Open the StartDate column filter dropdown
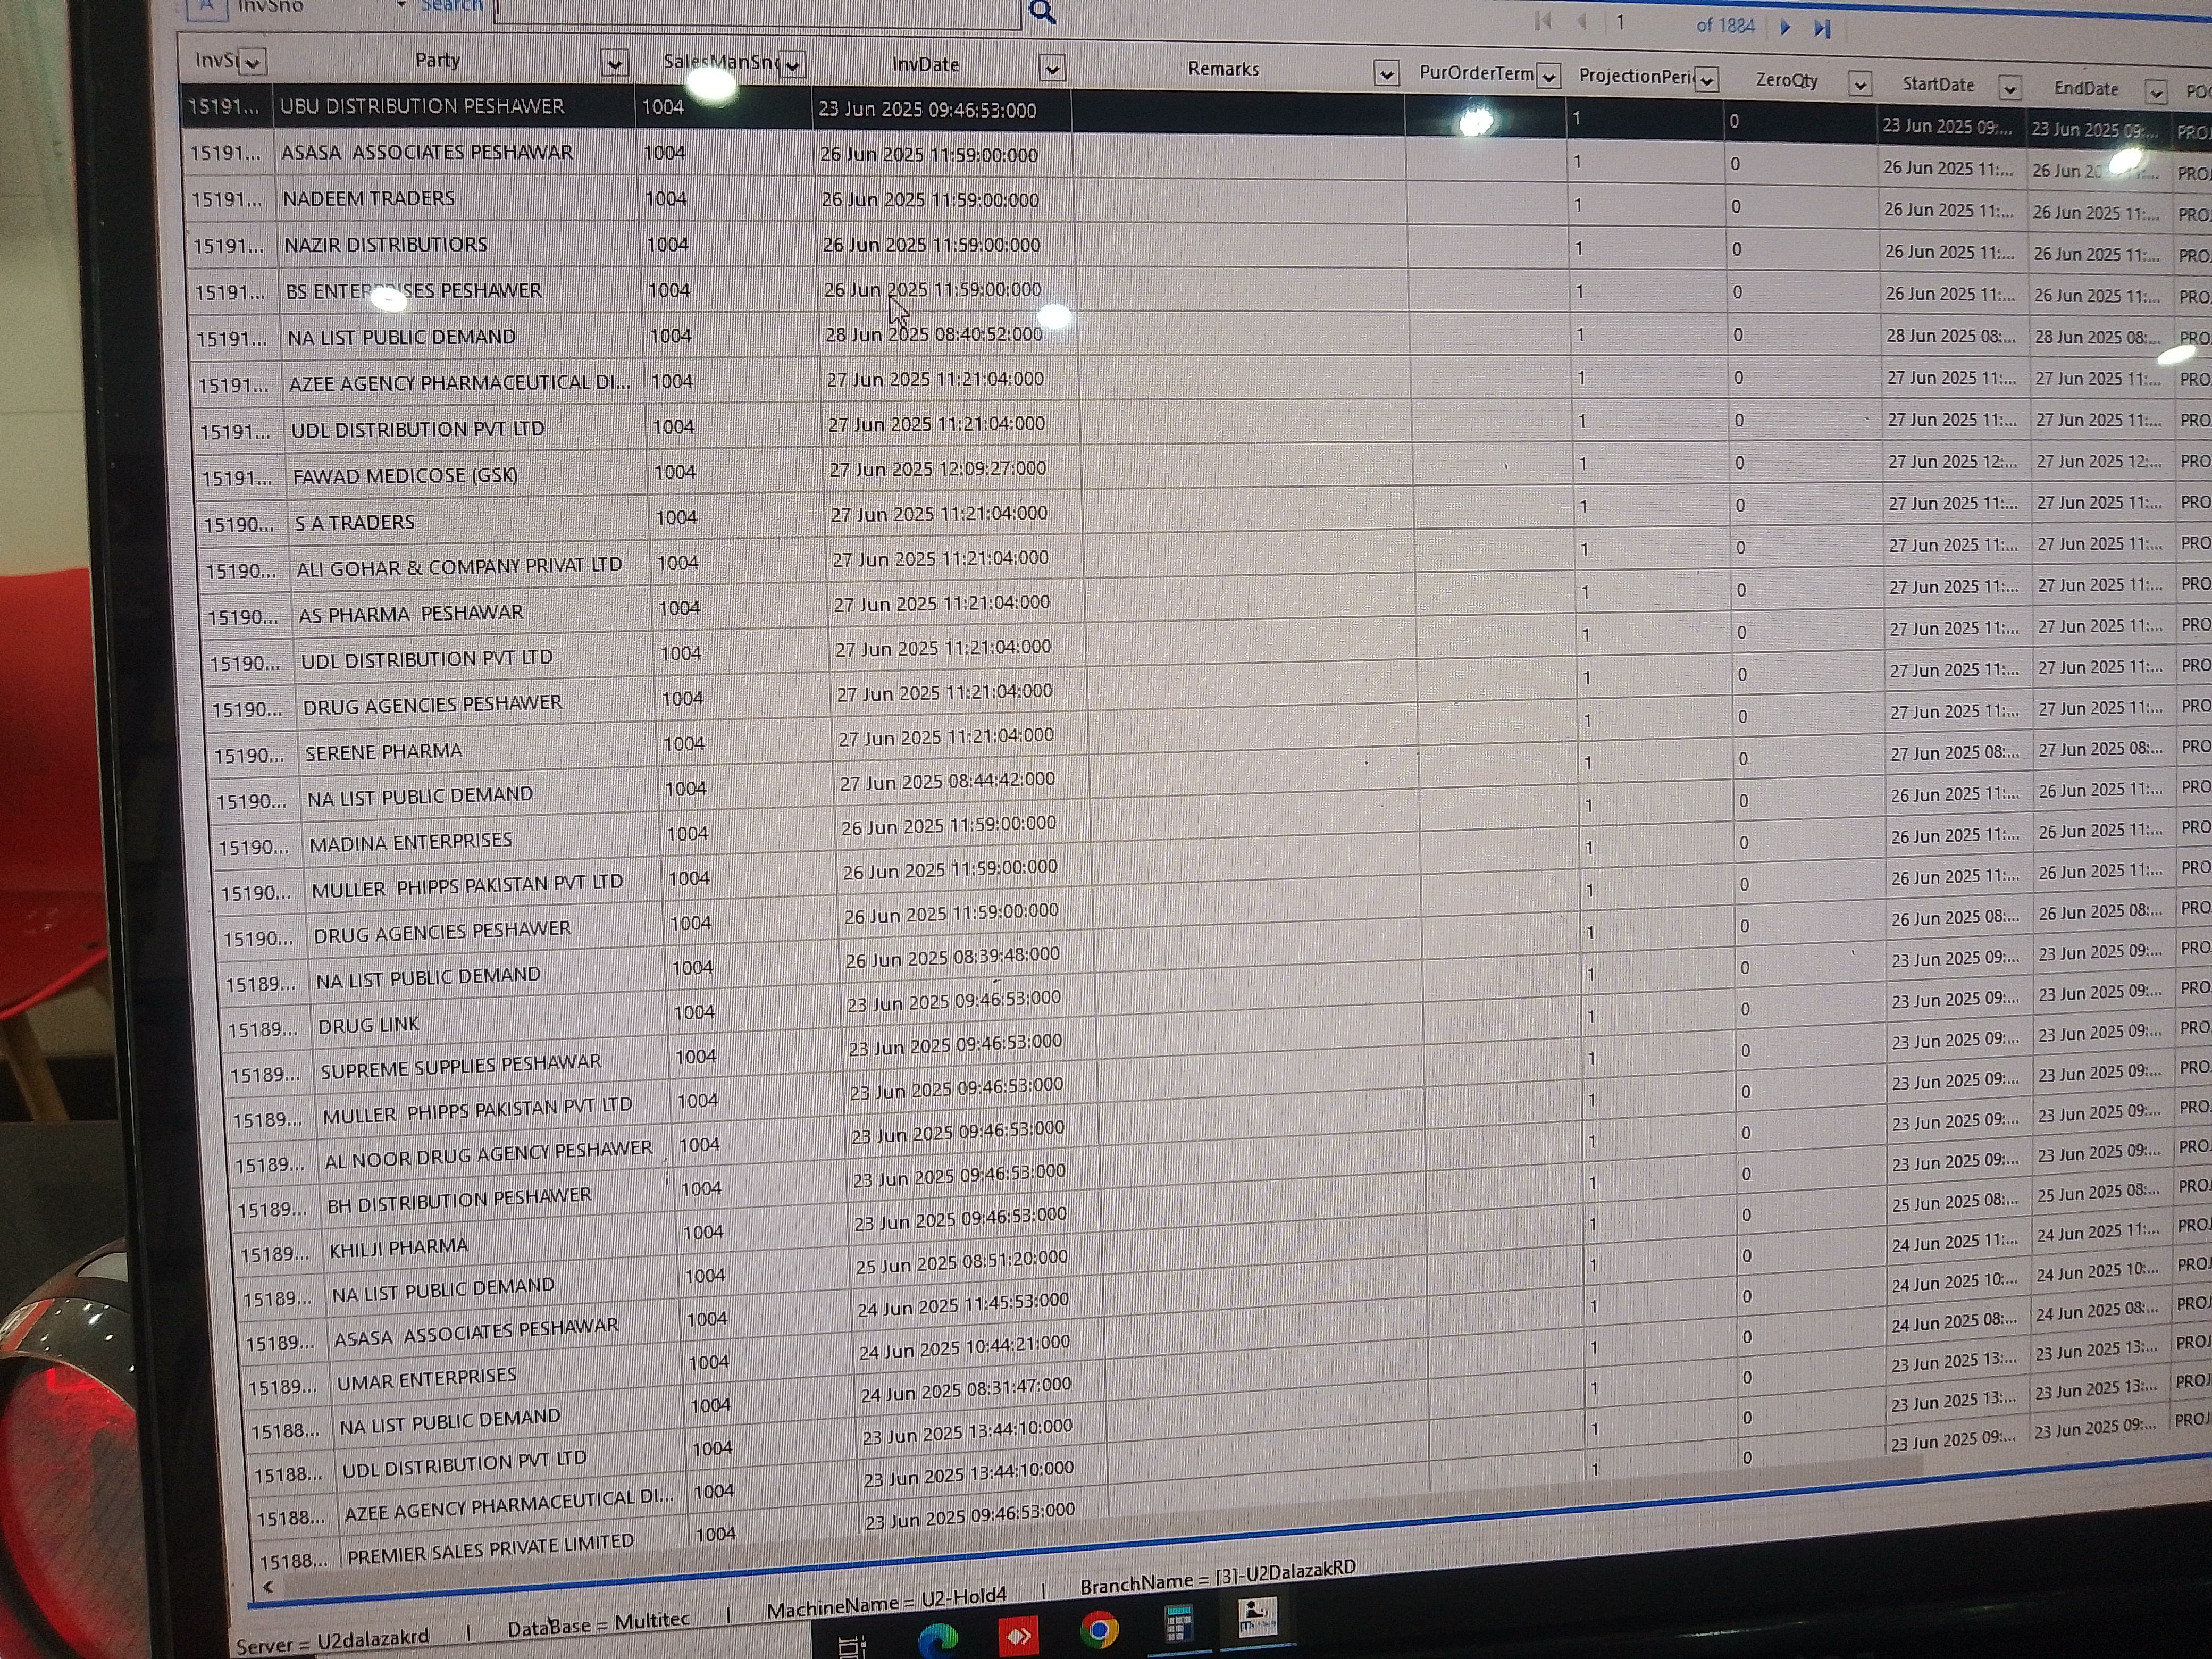This screenshot has width=2212, height=1659. 2009,88
